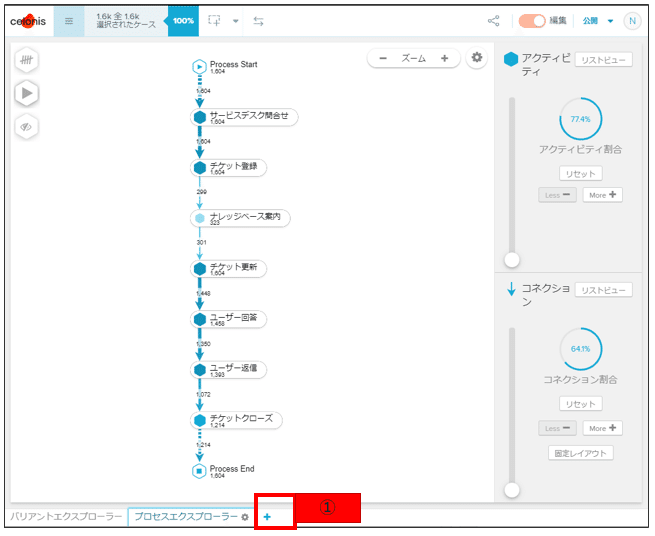Click the share icon

click(x=494, y=21)
